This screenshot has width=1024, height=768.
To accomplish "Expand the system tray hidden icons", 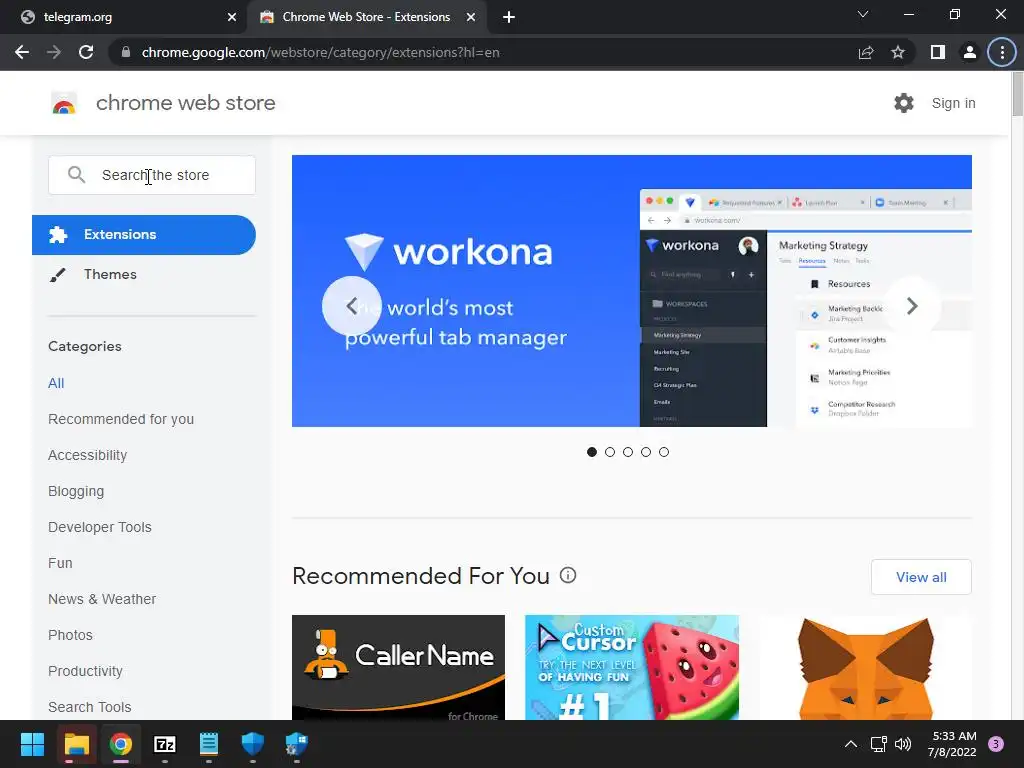I will [851, 744].
